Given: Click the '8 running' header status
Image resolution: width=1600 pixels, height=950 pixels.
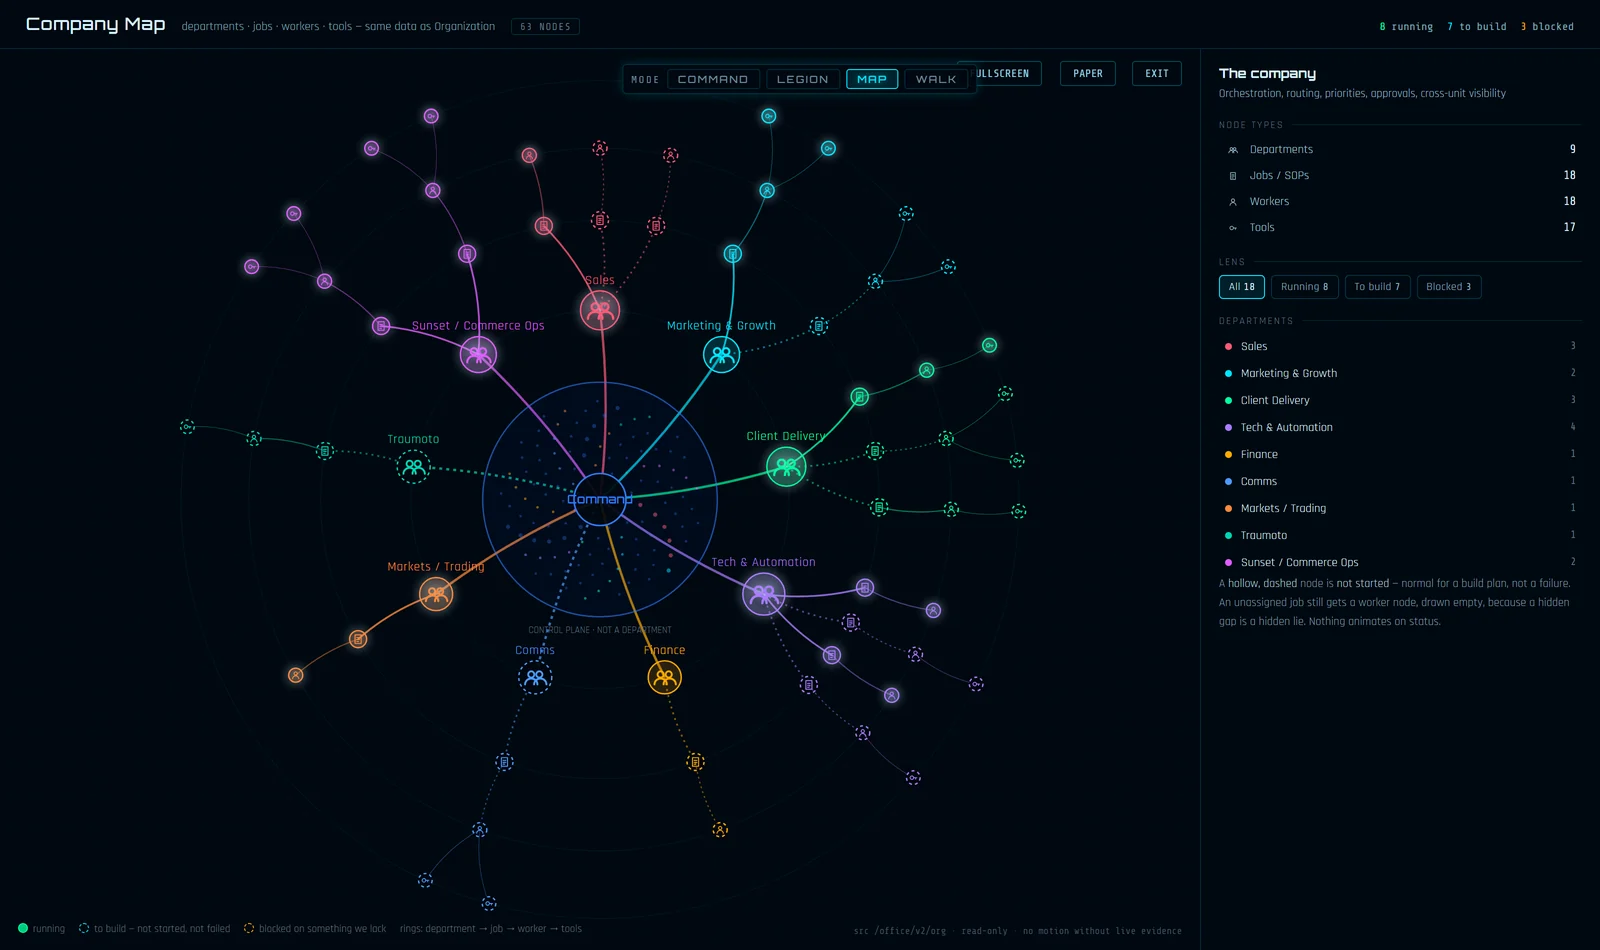Looking at the screenshot, I should (1406, 27).
